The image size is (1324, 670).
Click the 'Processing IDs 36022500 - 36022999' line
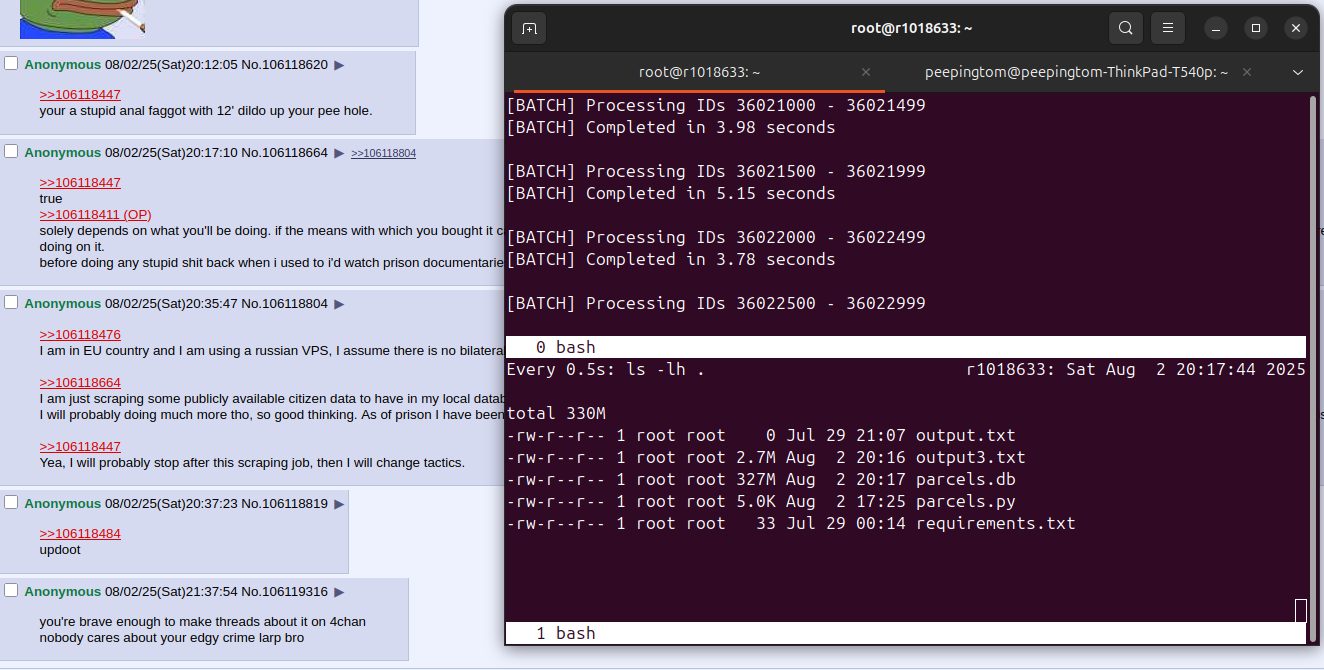point(716,304)
